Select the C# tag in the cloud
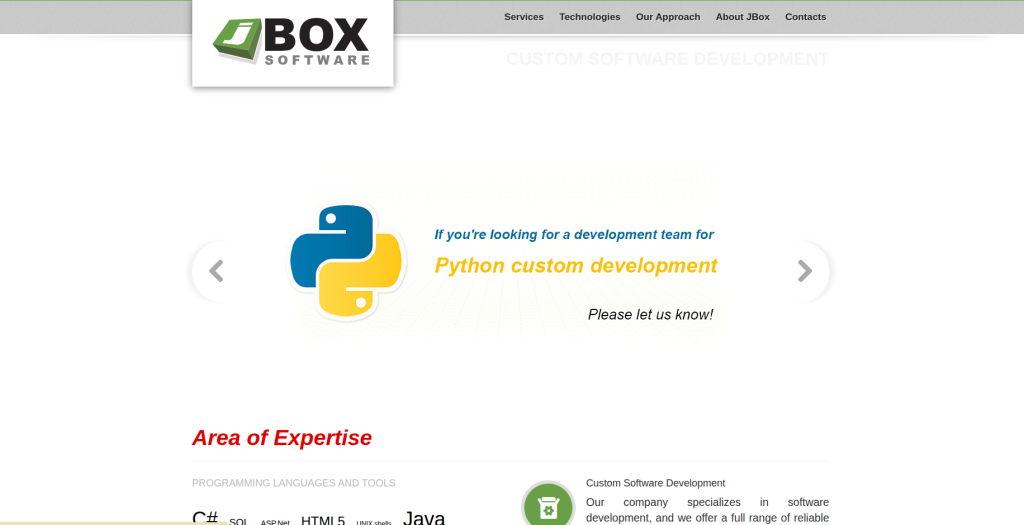Screen dimensions: 1024x525 click(205, 518)
